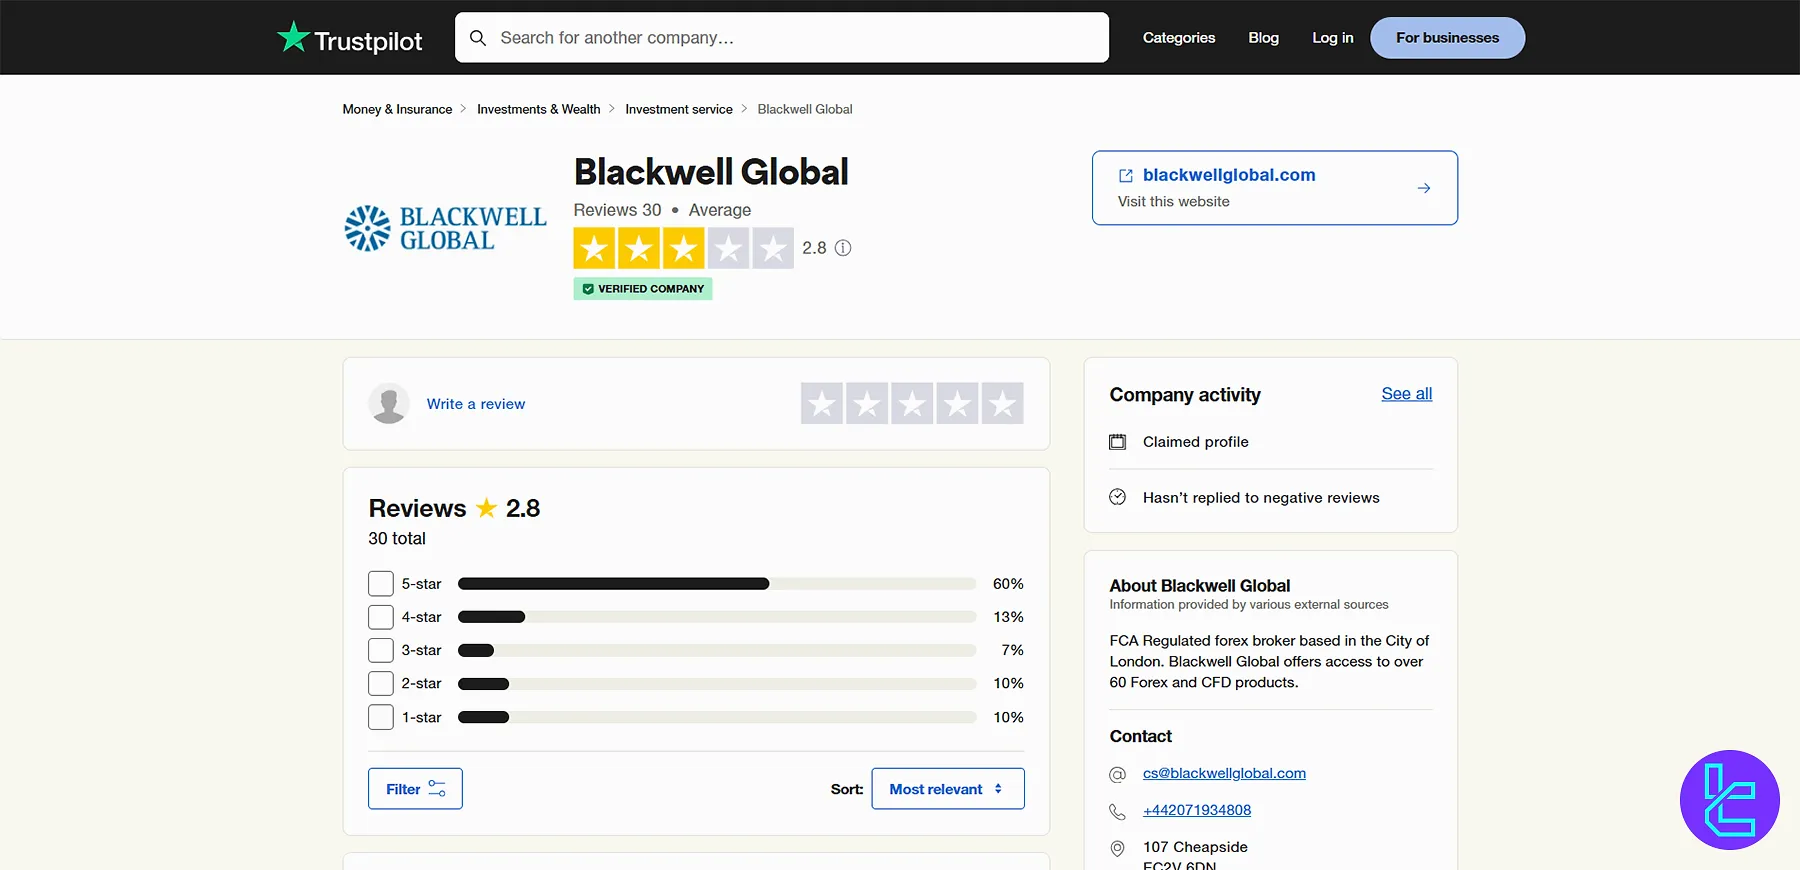Click the check-circle icon beside negative reviews
The width and height of the screenshot is (1800, 870).
1118,497
